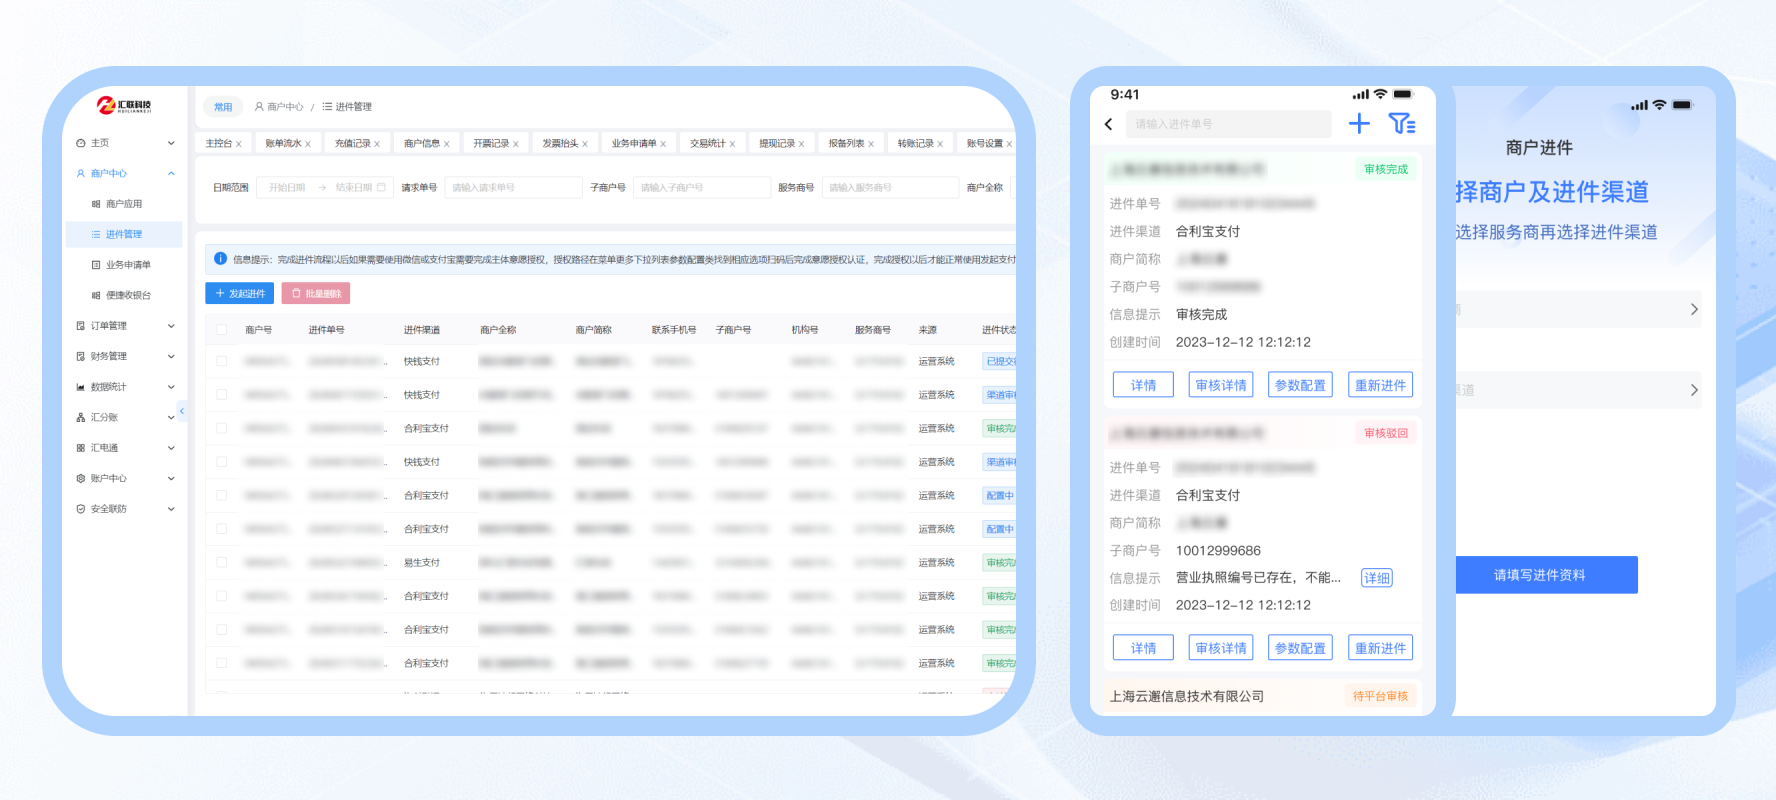This screenshot has width=1776, height=800.
Task: Select 商户应用 in the sidebar
Action: tap(124, 204)
